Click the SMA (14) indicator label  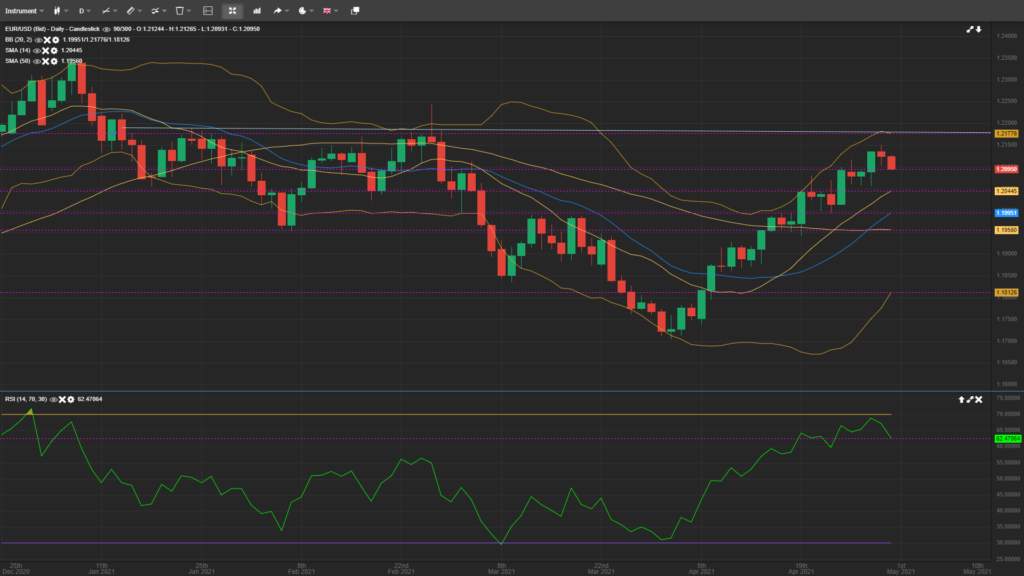click(x=18, y=50)
